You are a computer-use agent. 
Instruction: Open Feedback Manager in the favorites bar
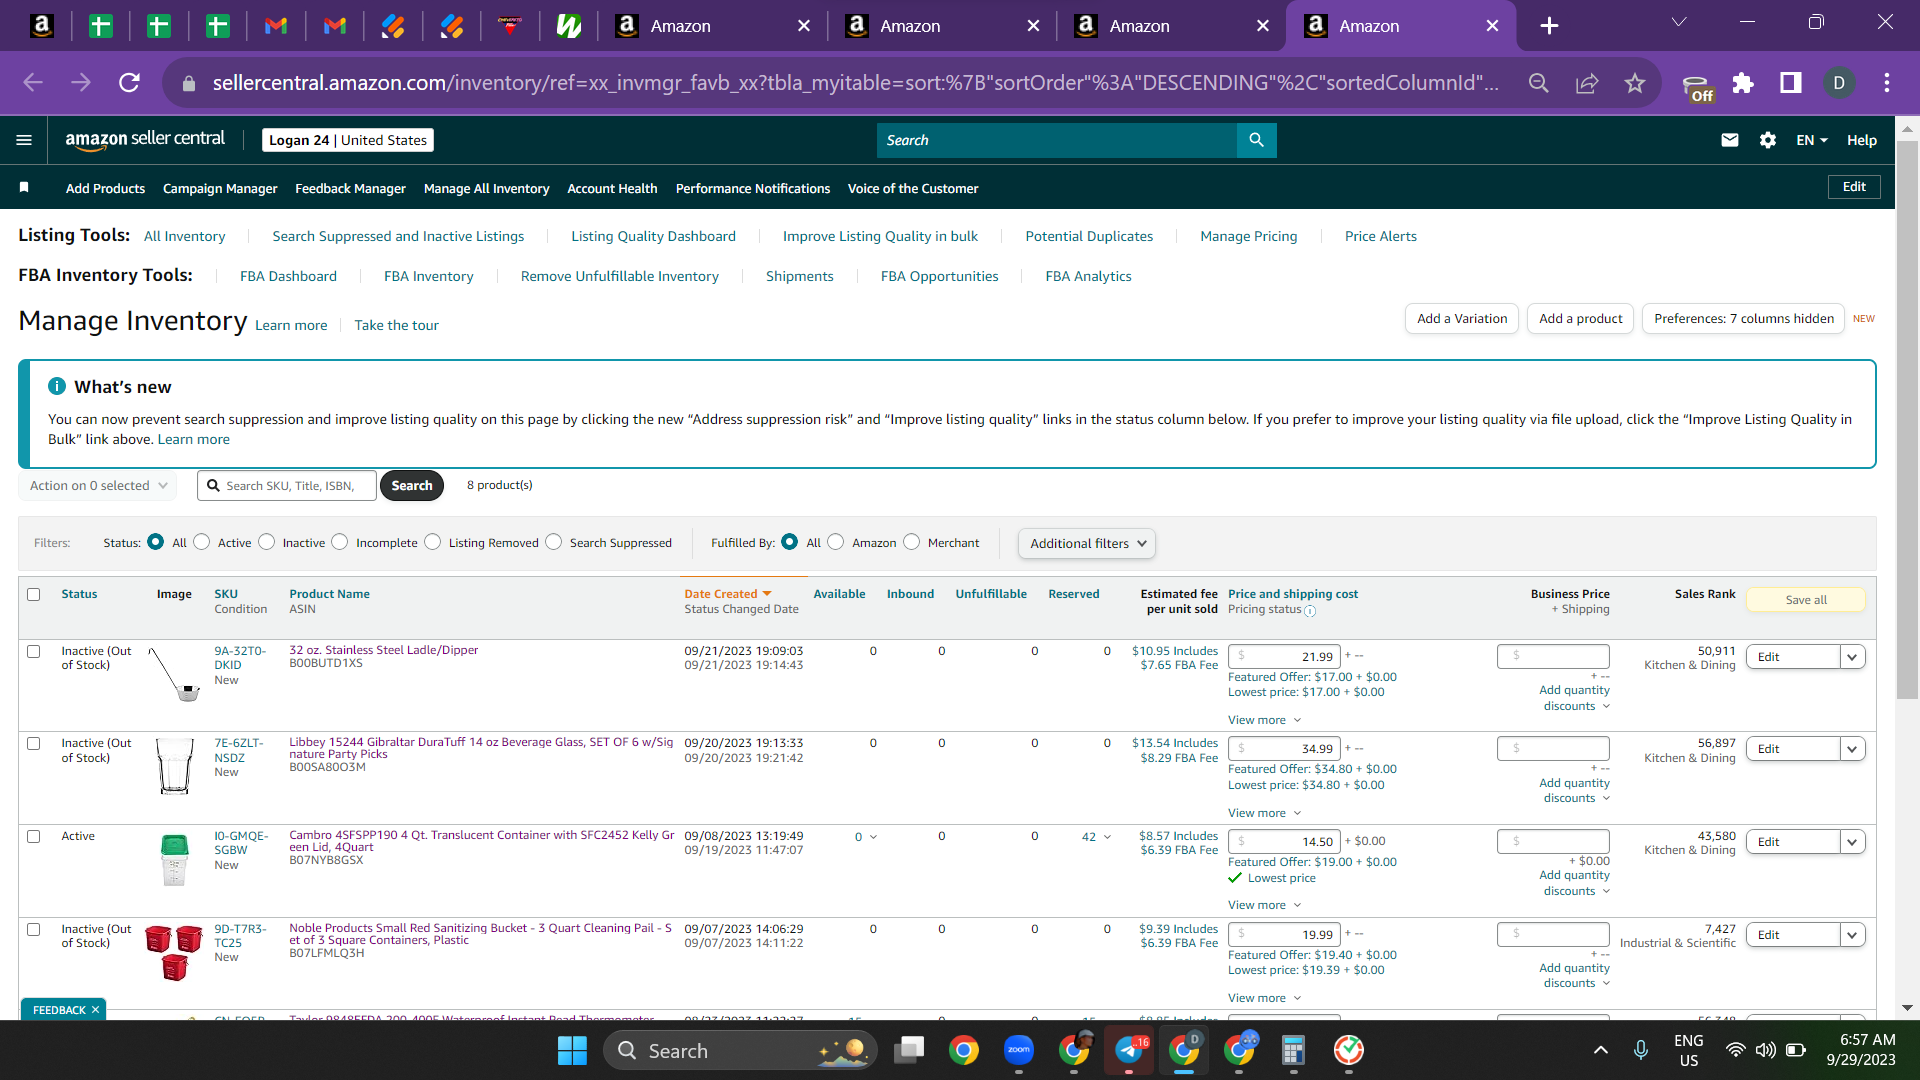350,188
